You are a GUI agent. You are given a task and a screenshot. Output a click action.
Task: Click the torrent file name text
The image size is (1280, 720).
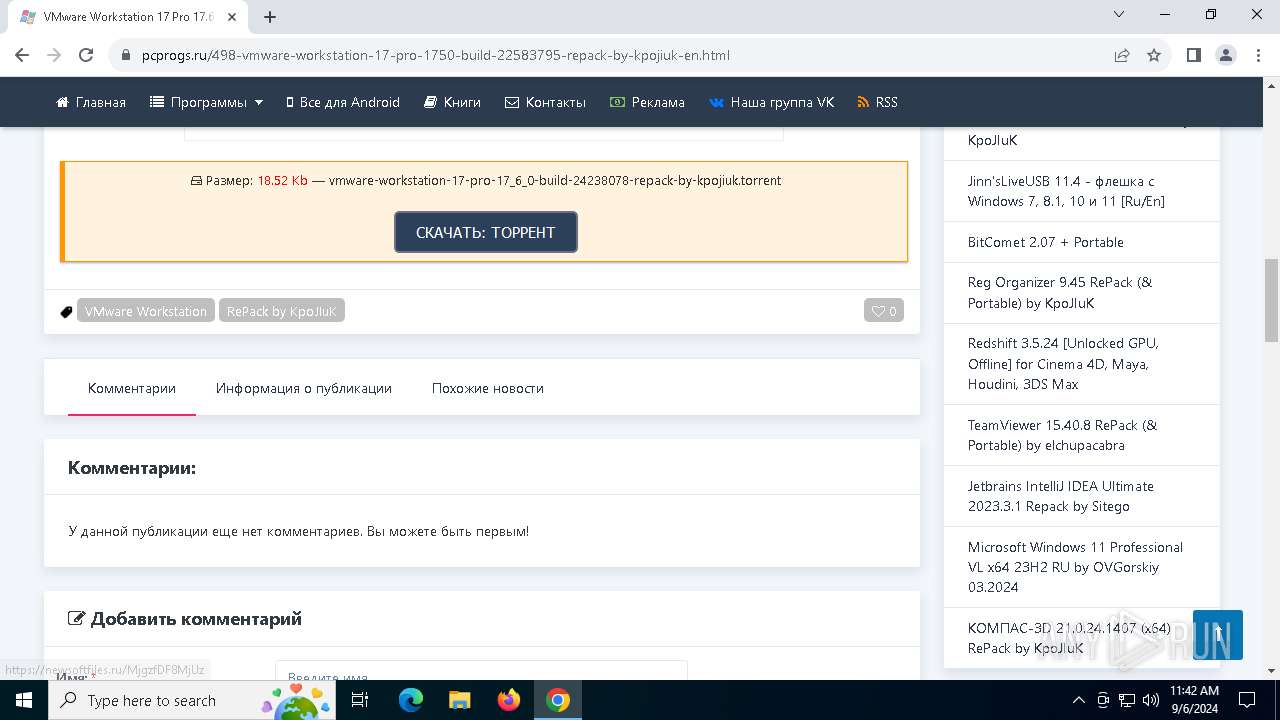coord(555,180)
